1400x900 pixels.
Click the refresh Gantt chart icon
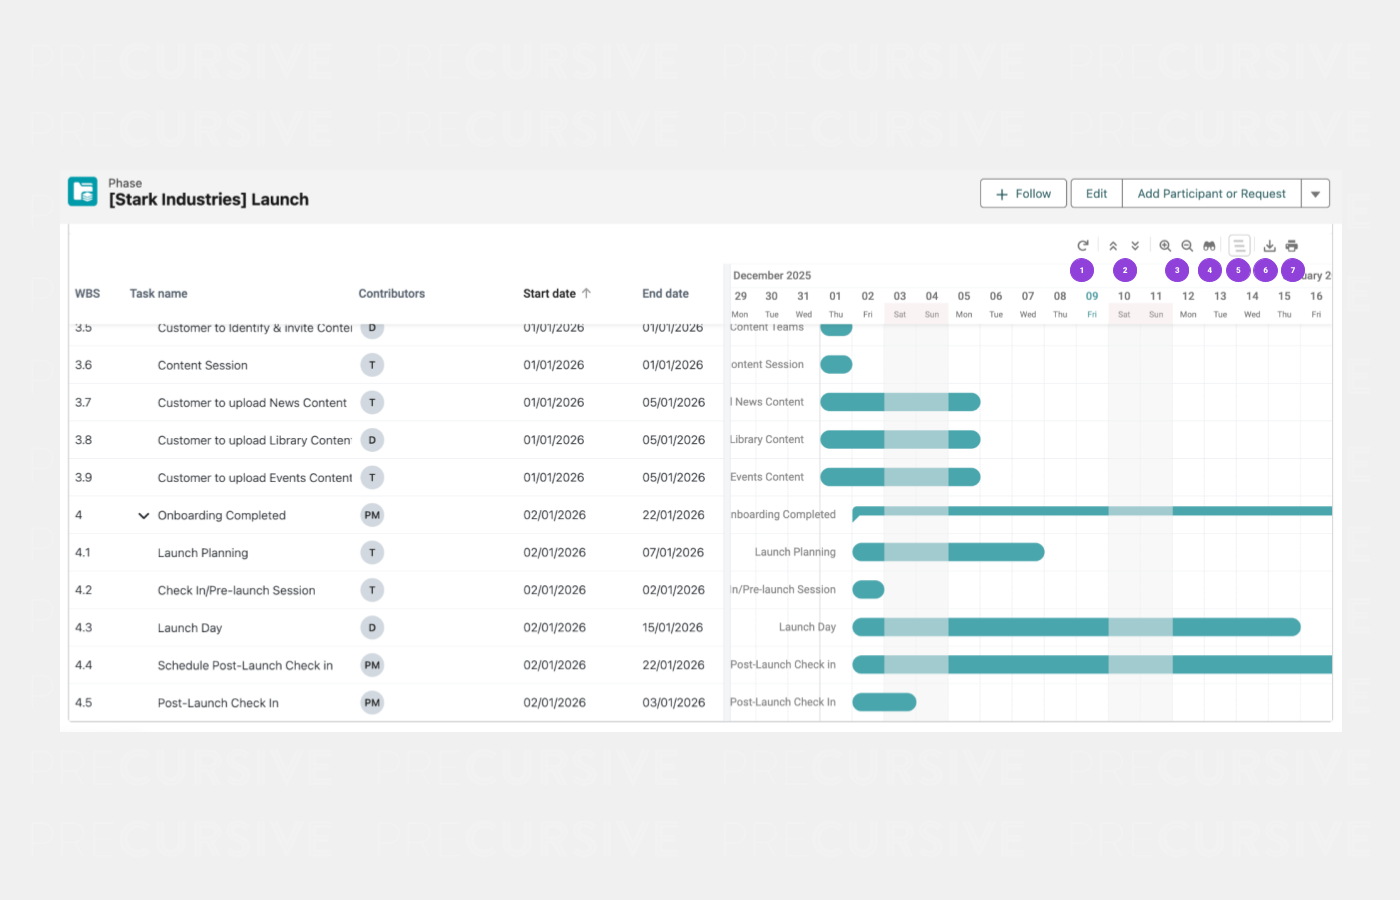[1082, 246]
